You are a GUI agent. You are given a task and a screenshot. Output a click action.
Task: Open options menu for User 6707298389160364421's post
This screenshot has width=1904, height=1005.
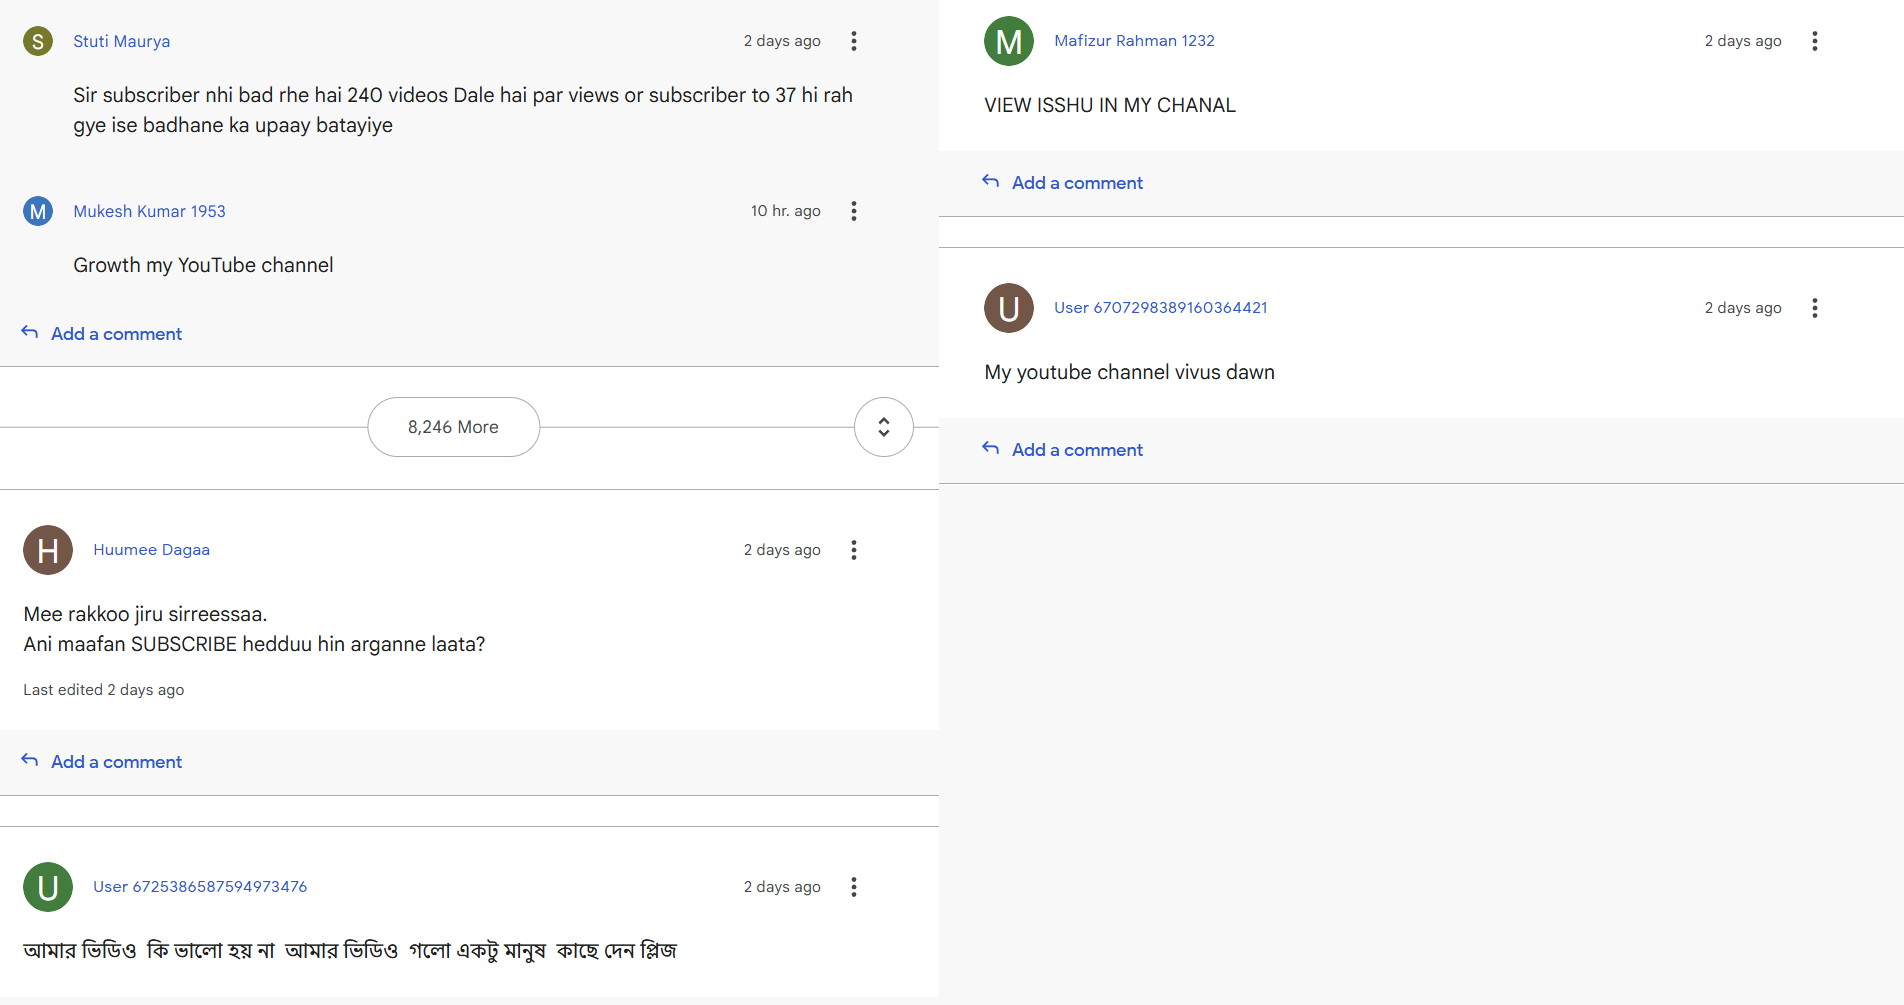click(1815, 308)
